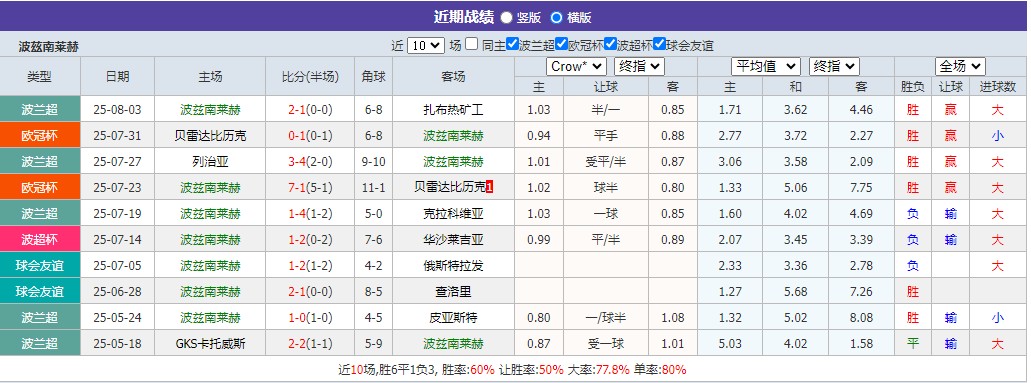The width and height of the screenshot is (1031, 383).
Task: Click the 波兰超 league label on 25-05-18
Action: coord(40,344)
